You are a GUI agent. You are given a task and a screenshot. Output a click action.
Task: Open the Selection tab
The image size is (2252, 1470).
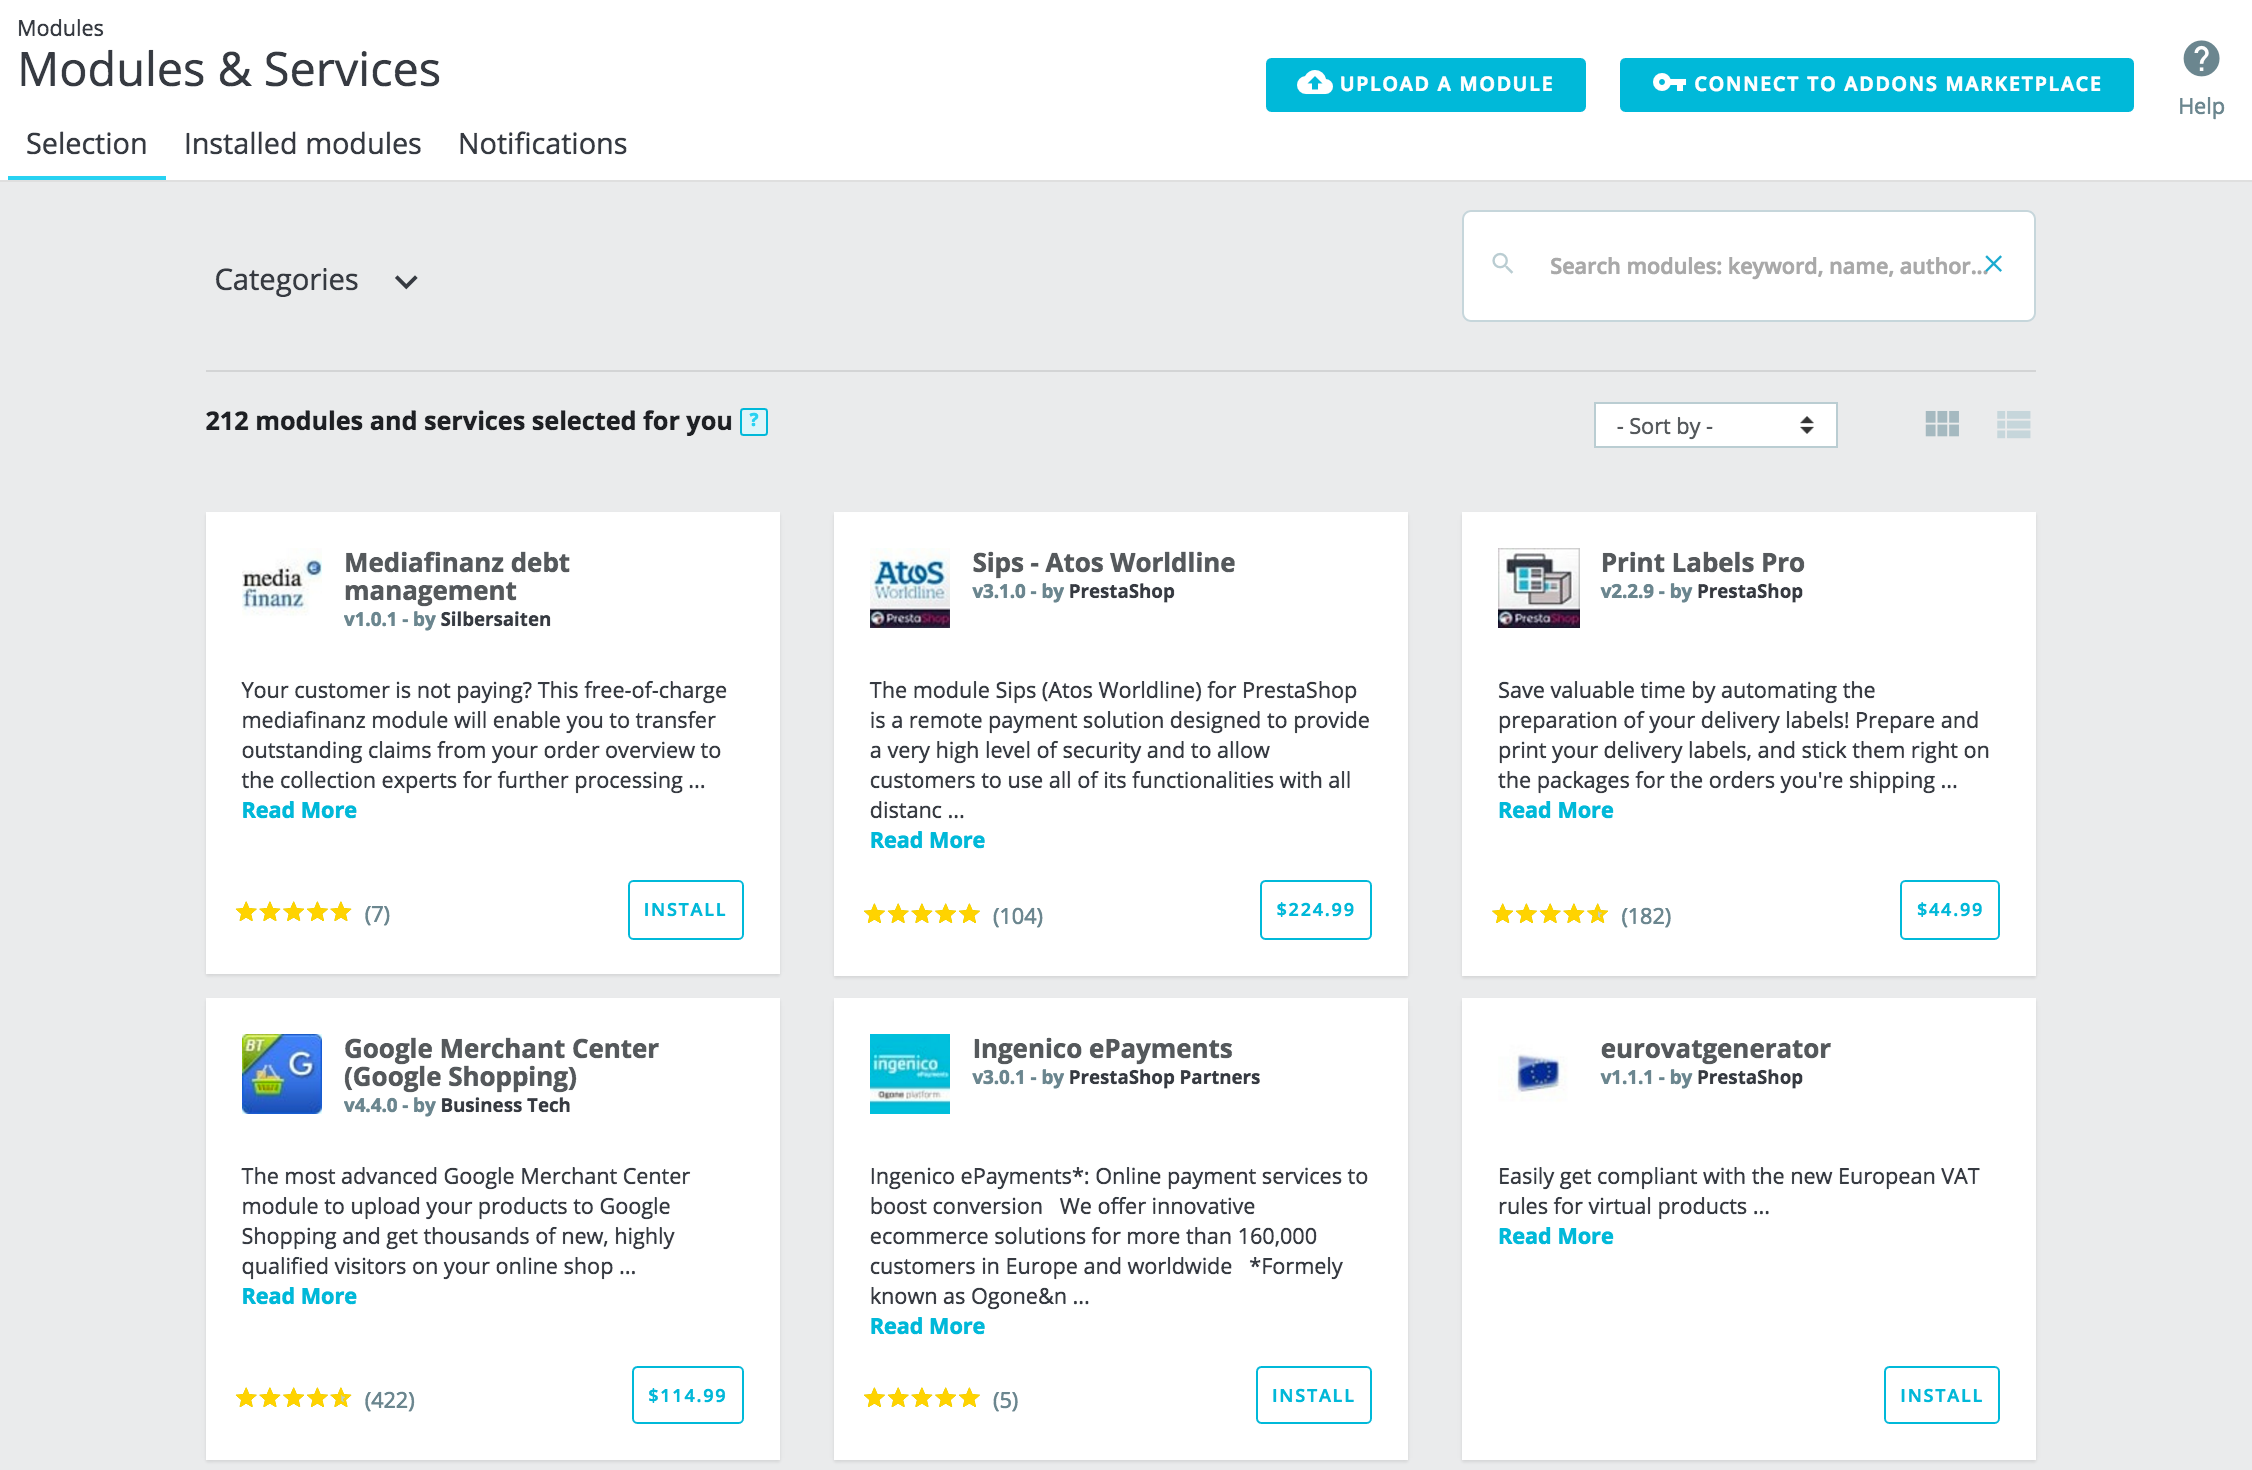tap(86, 144)
